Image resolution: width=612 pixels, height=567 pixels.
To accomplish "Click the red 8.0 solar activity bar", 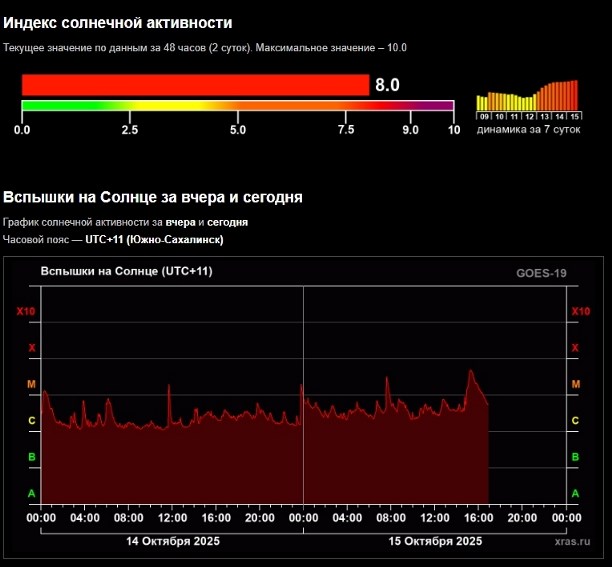I will pos(195,85).
